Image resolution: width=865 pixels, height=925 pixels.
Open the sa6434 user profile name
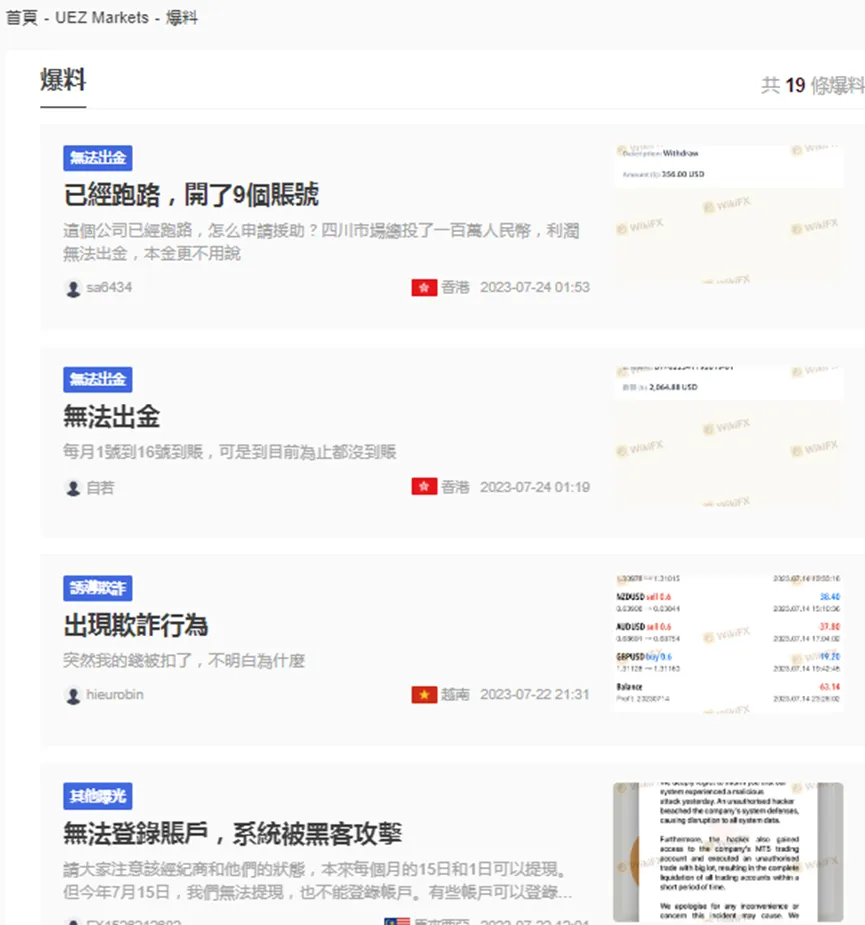[109, 287]
